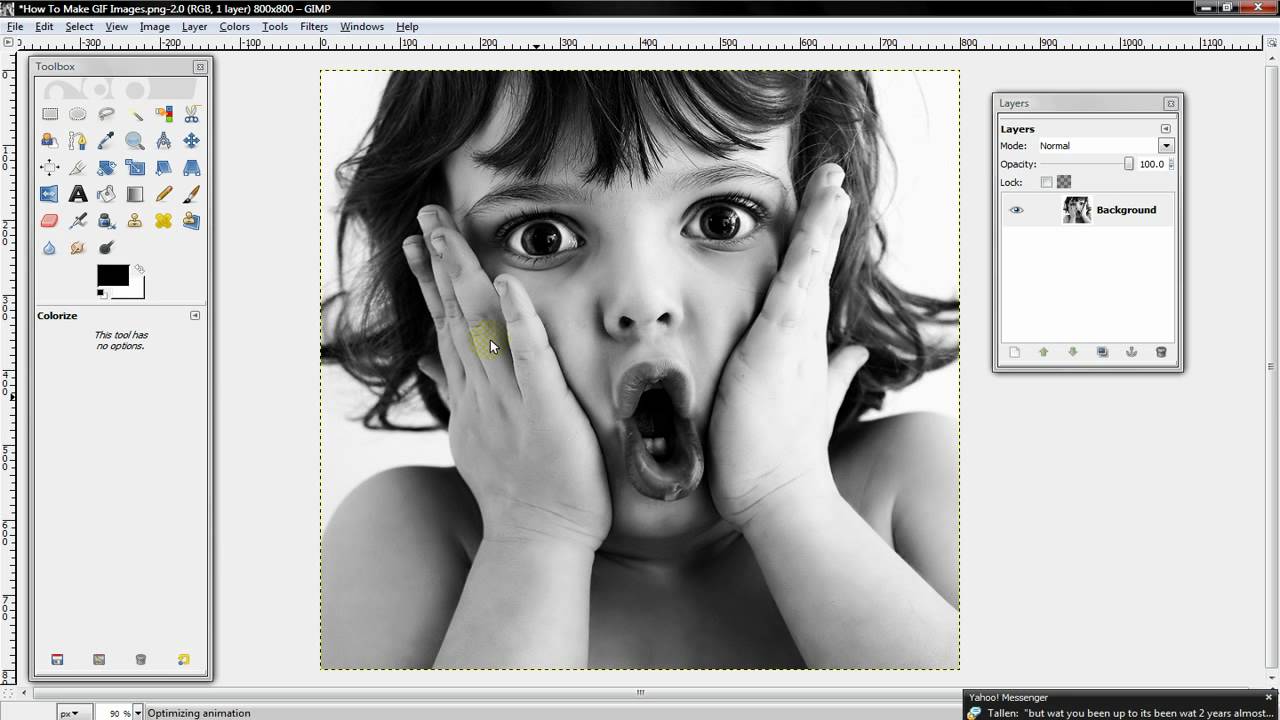Choose the Free Select lasso tool
1280x720 pixels.
106,114
